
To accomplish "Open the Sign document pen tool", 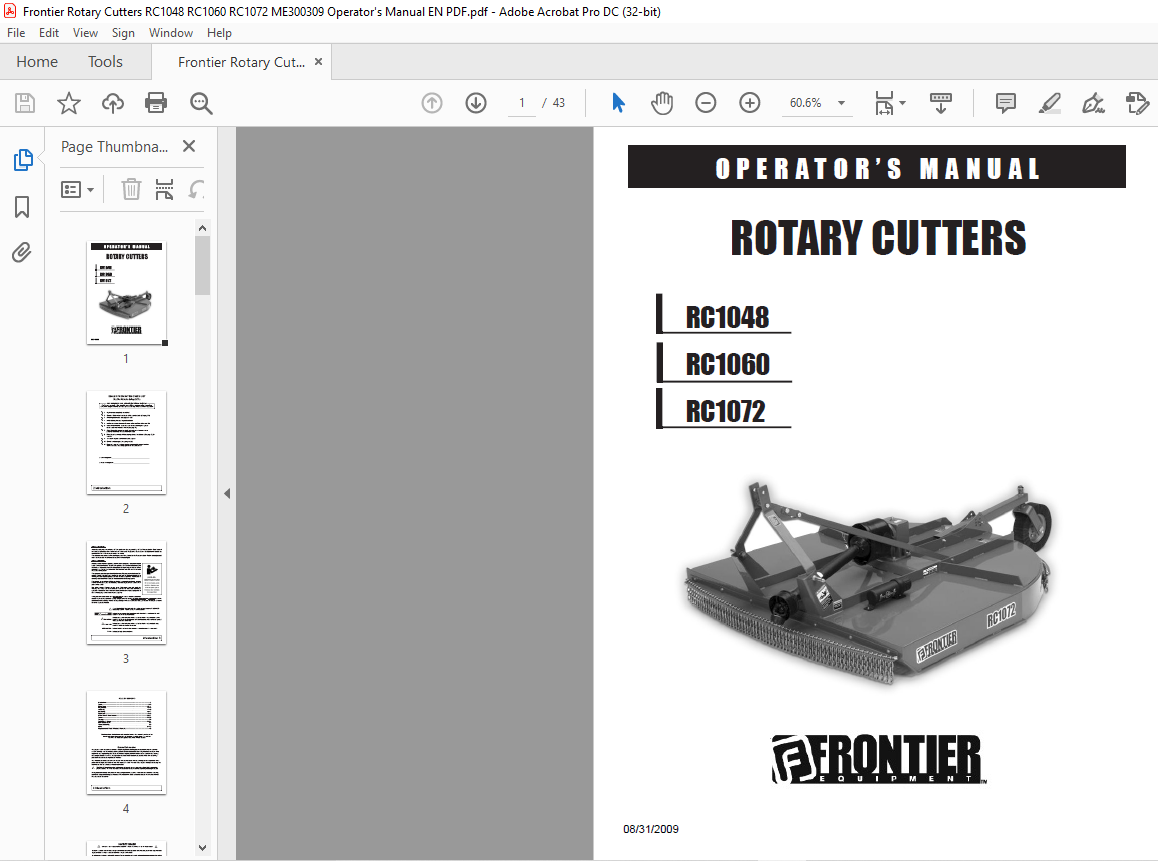I will [x=1093, y=103].
